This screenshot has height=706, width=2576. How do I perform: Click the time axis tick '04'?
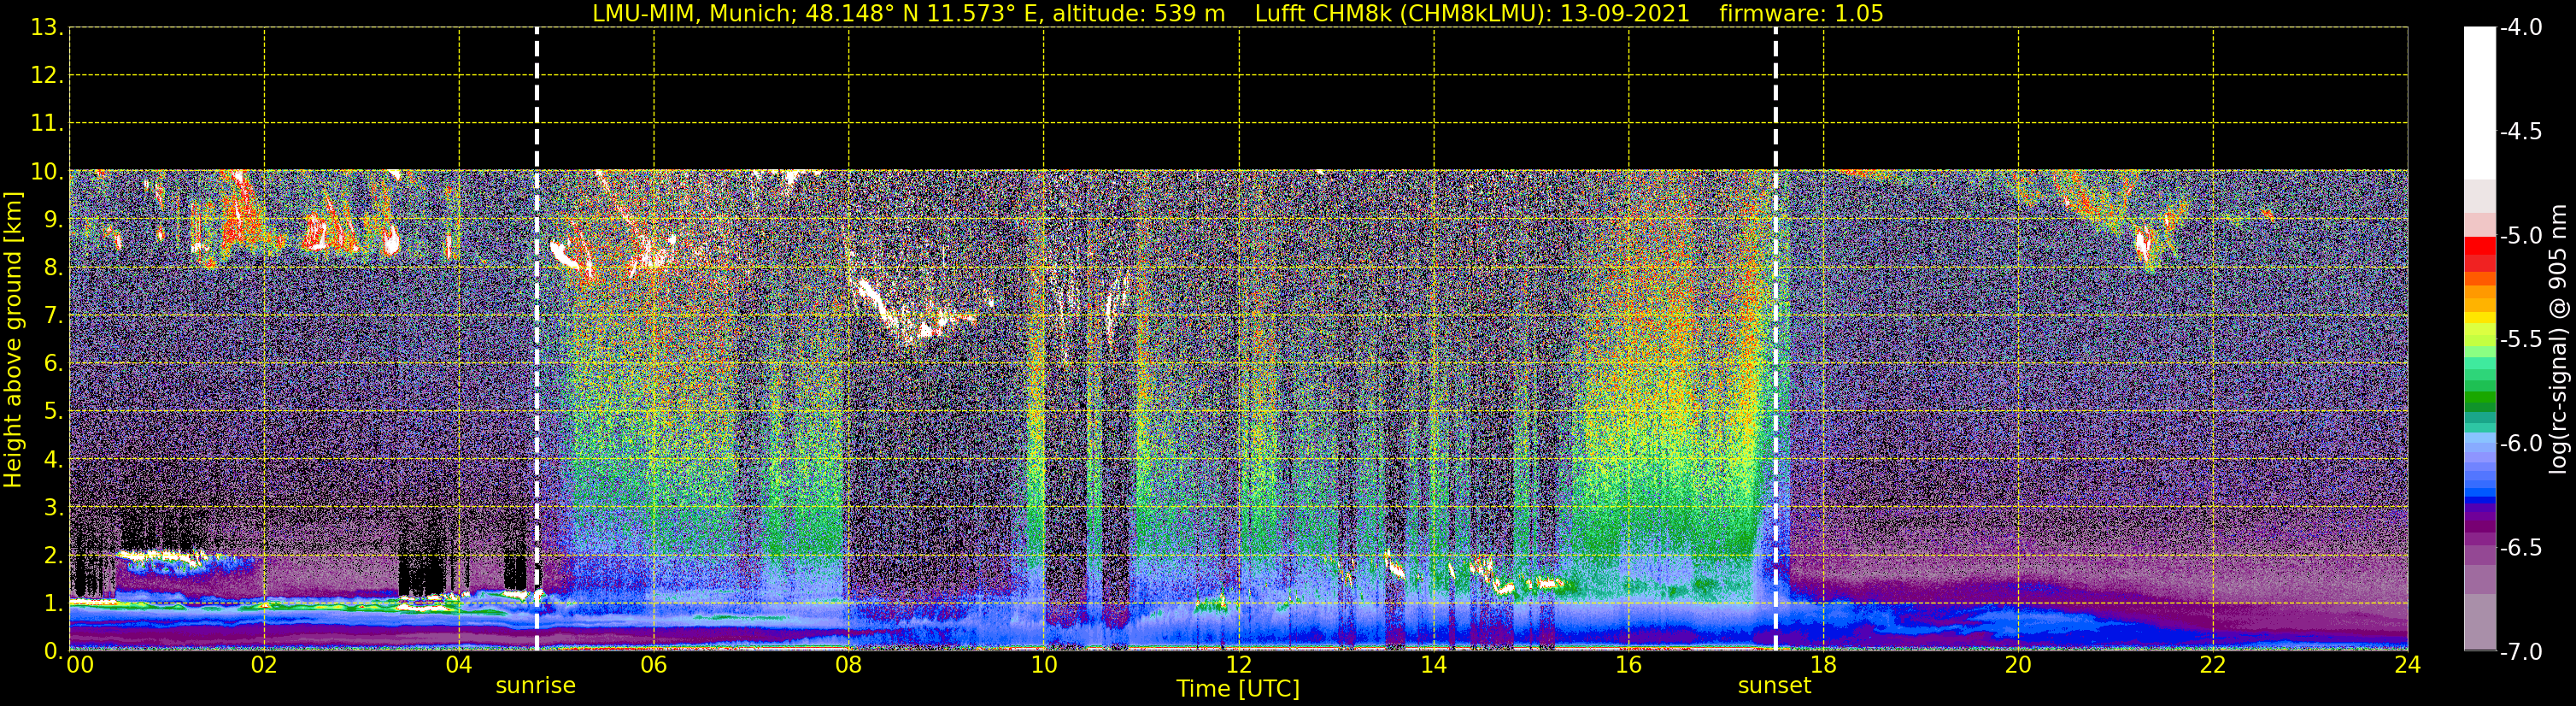tap(459, 665)
